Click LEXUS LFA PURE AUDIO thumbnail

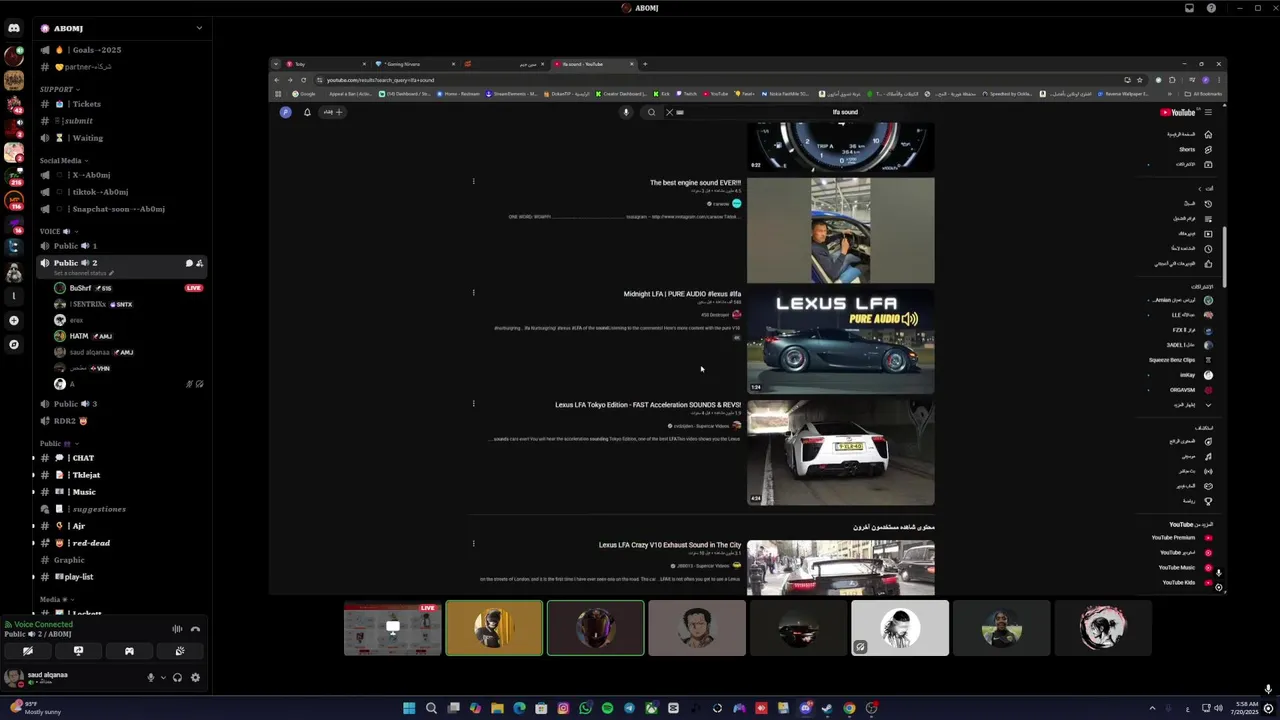click(841, 341)
